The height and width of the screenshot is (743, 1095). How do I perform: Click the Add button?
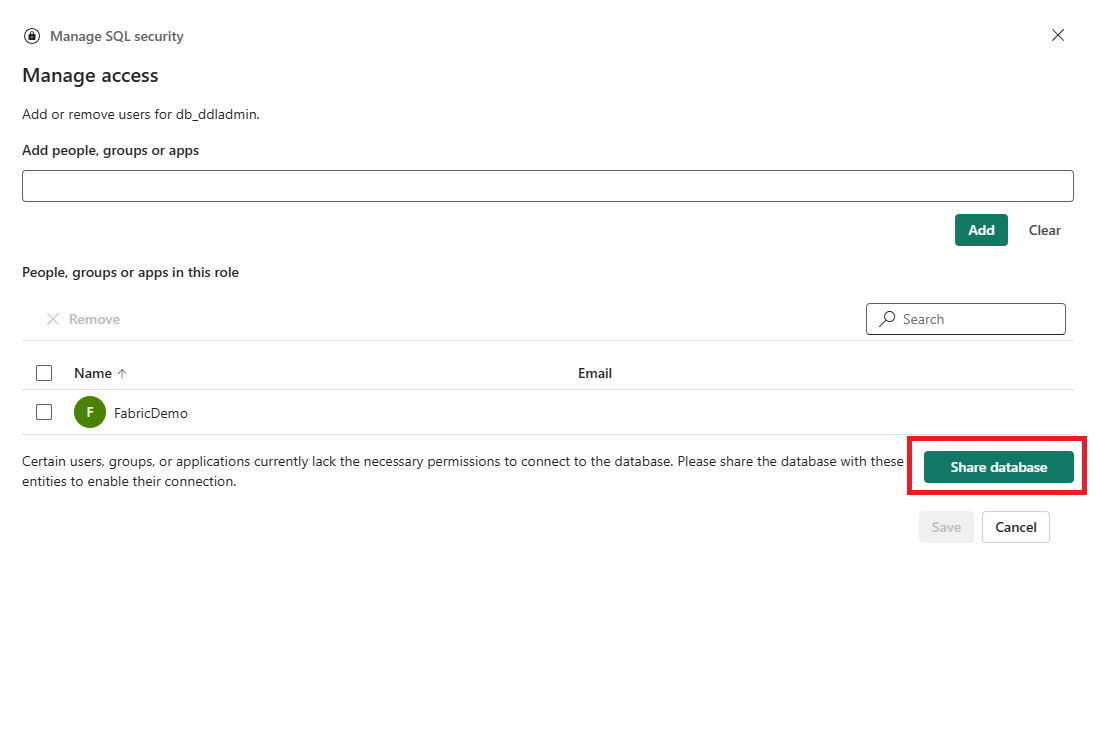(x=981, y=229)
